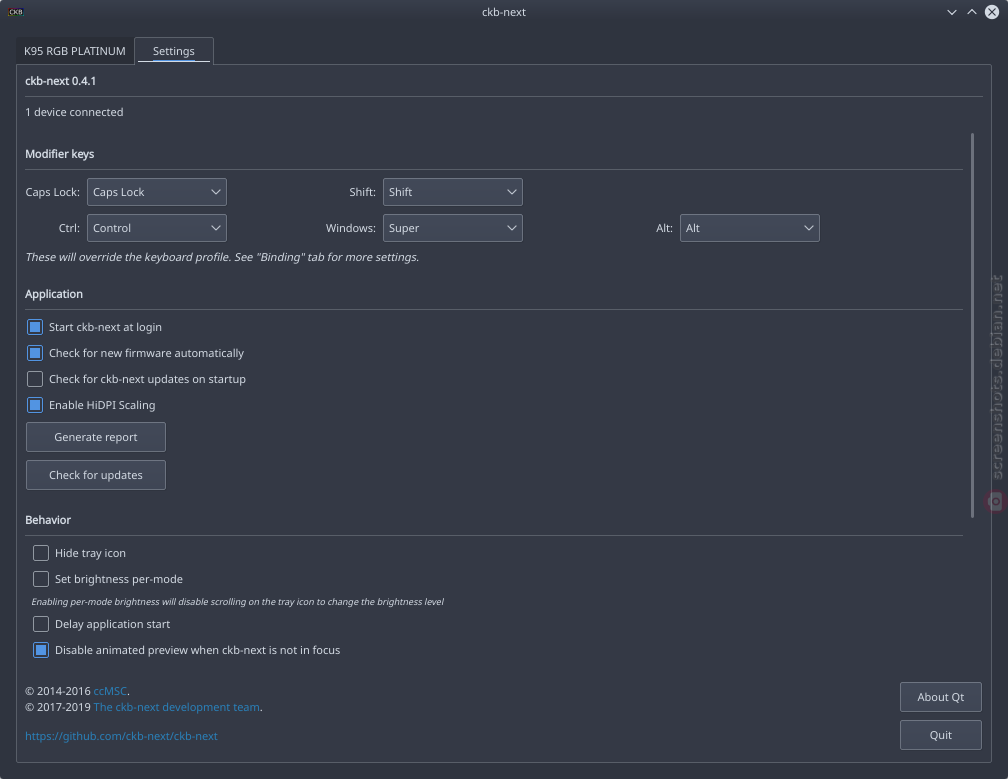Click the Application section heading
The image size is (1008, 779).
pyautogui.click(x=54, y=294)
